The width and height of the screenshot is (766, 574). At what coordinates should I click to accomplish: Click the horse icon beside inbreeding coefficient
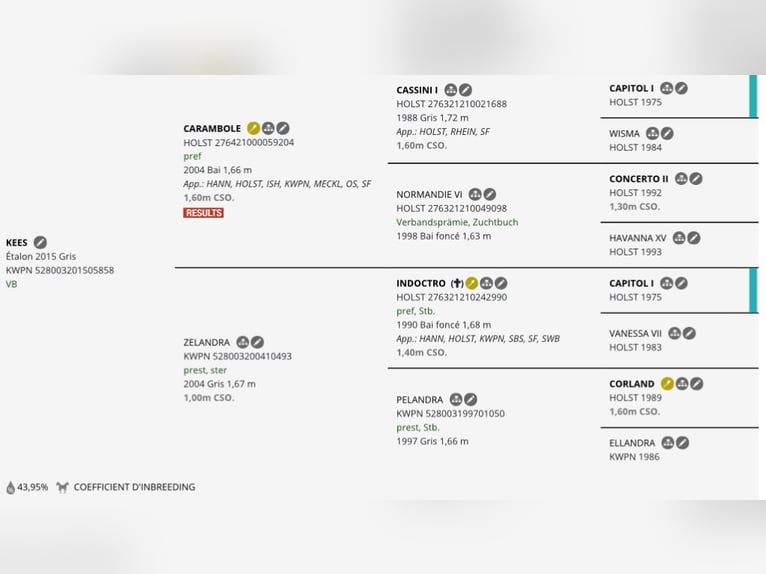(x=62, y=487)
